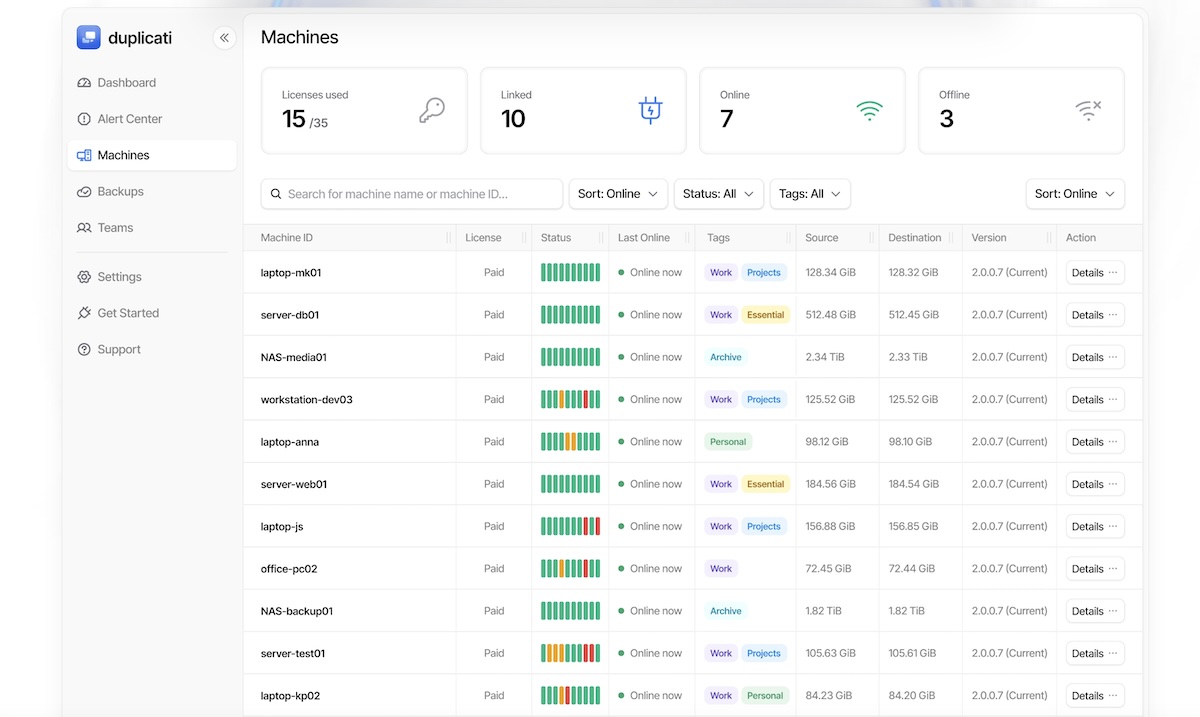
Task: Collapse the sidebar with double-chevron button
Action: (224, 38)
